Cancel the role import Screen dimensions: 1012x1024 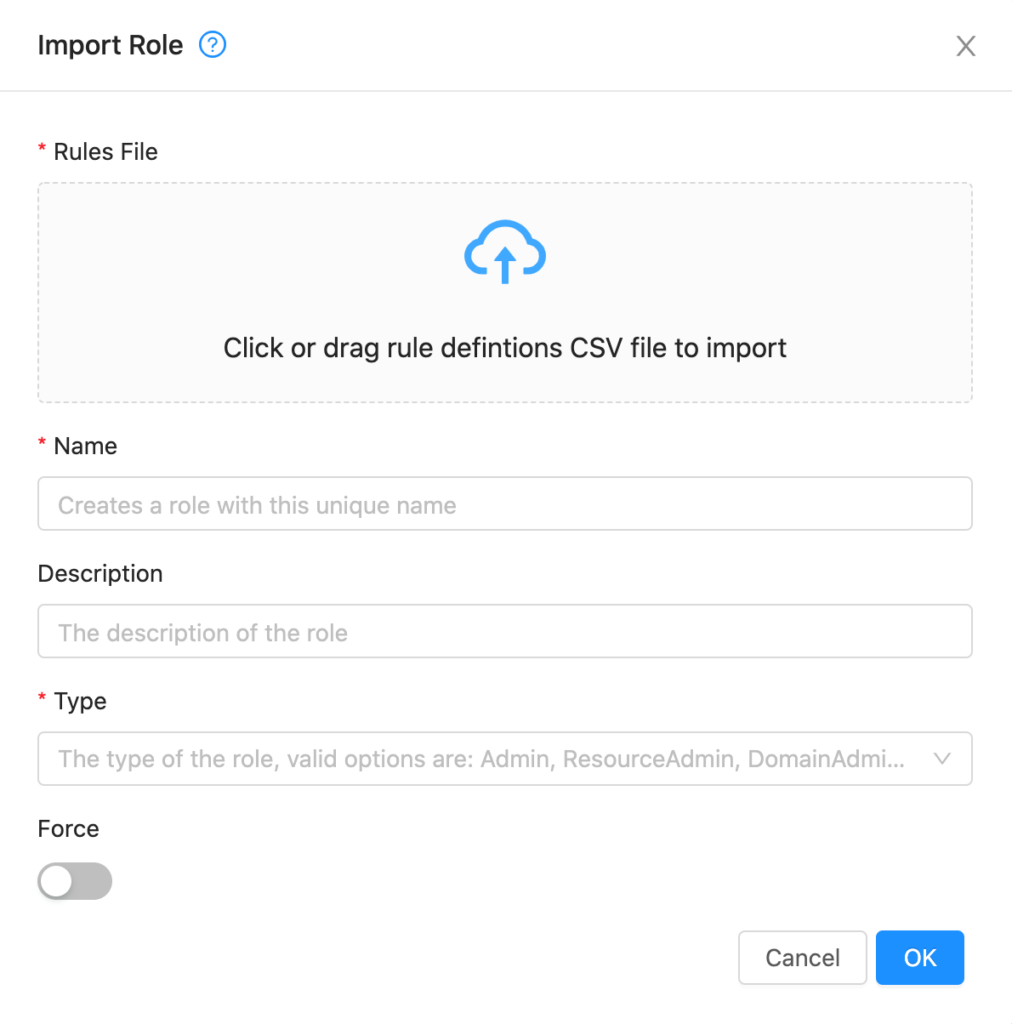pos(802,957)
